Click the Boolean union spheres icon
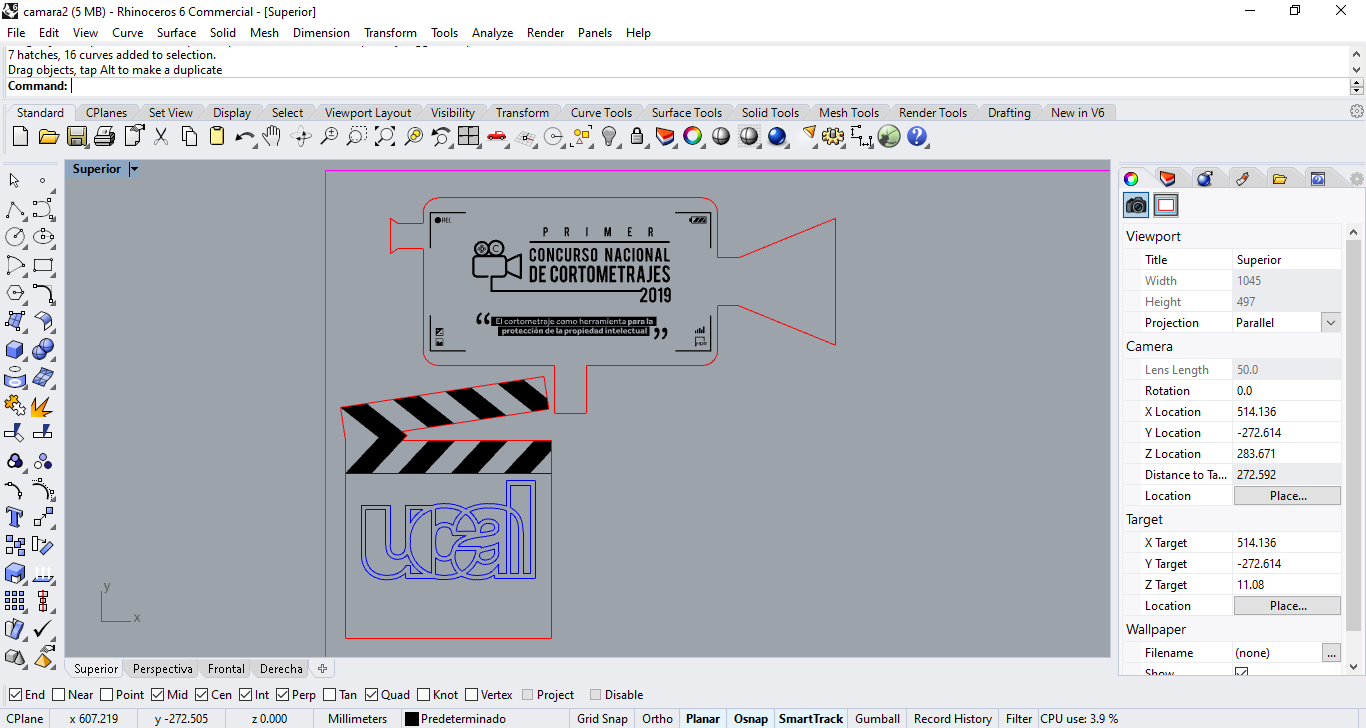 point(43,349)
